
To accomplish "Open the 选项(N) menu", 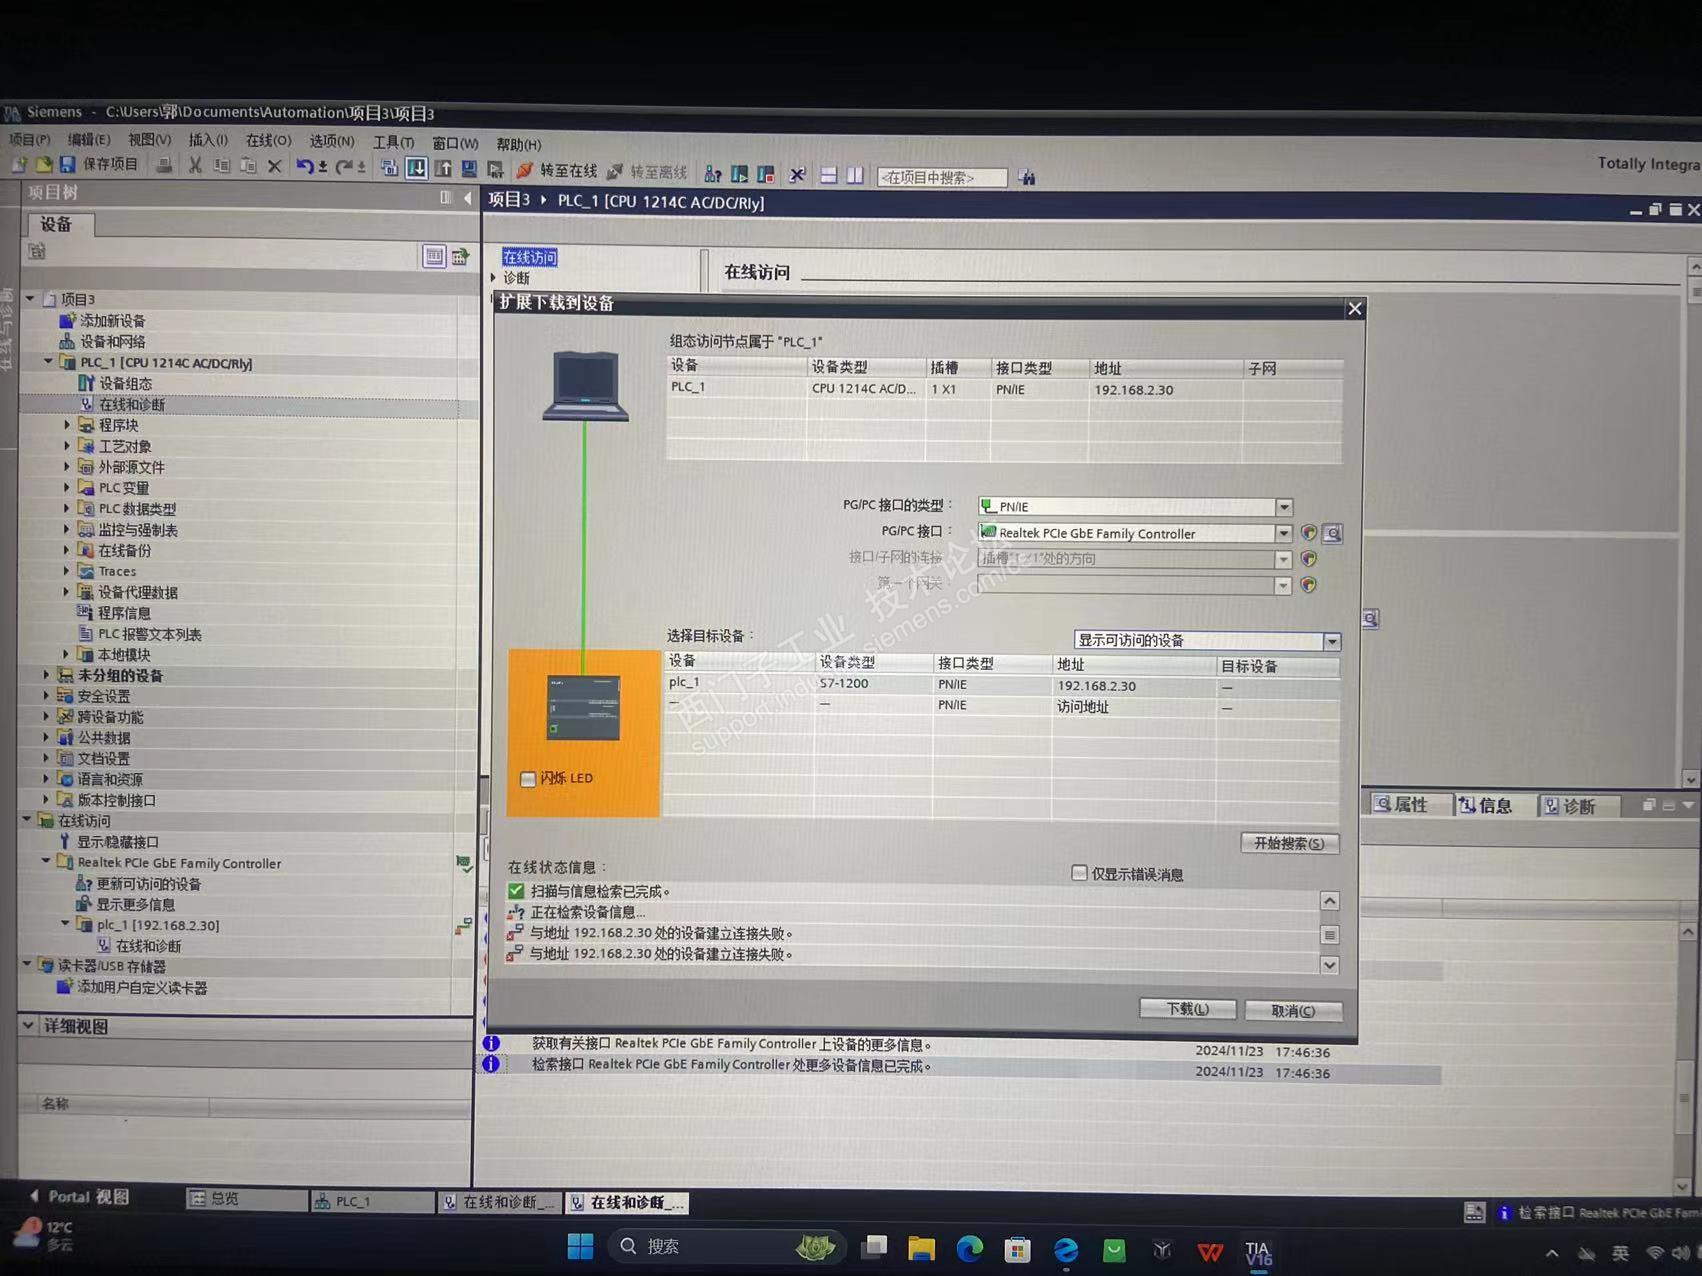I will point(331,142).
